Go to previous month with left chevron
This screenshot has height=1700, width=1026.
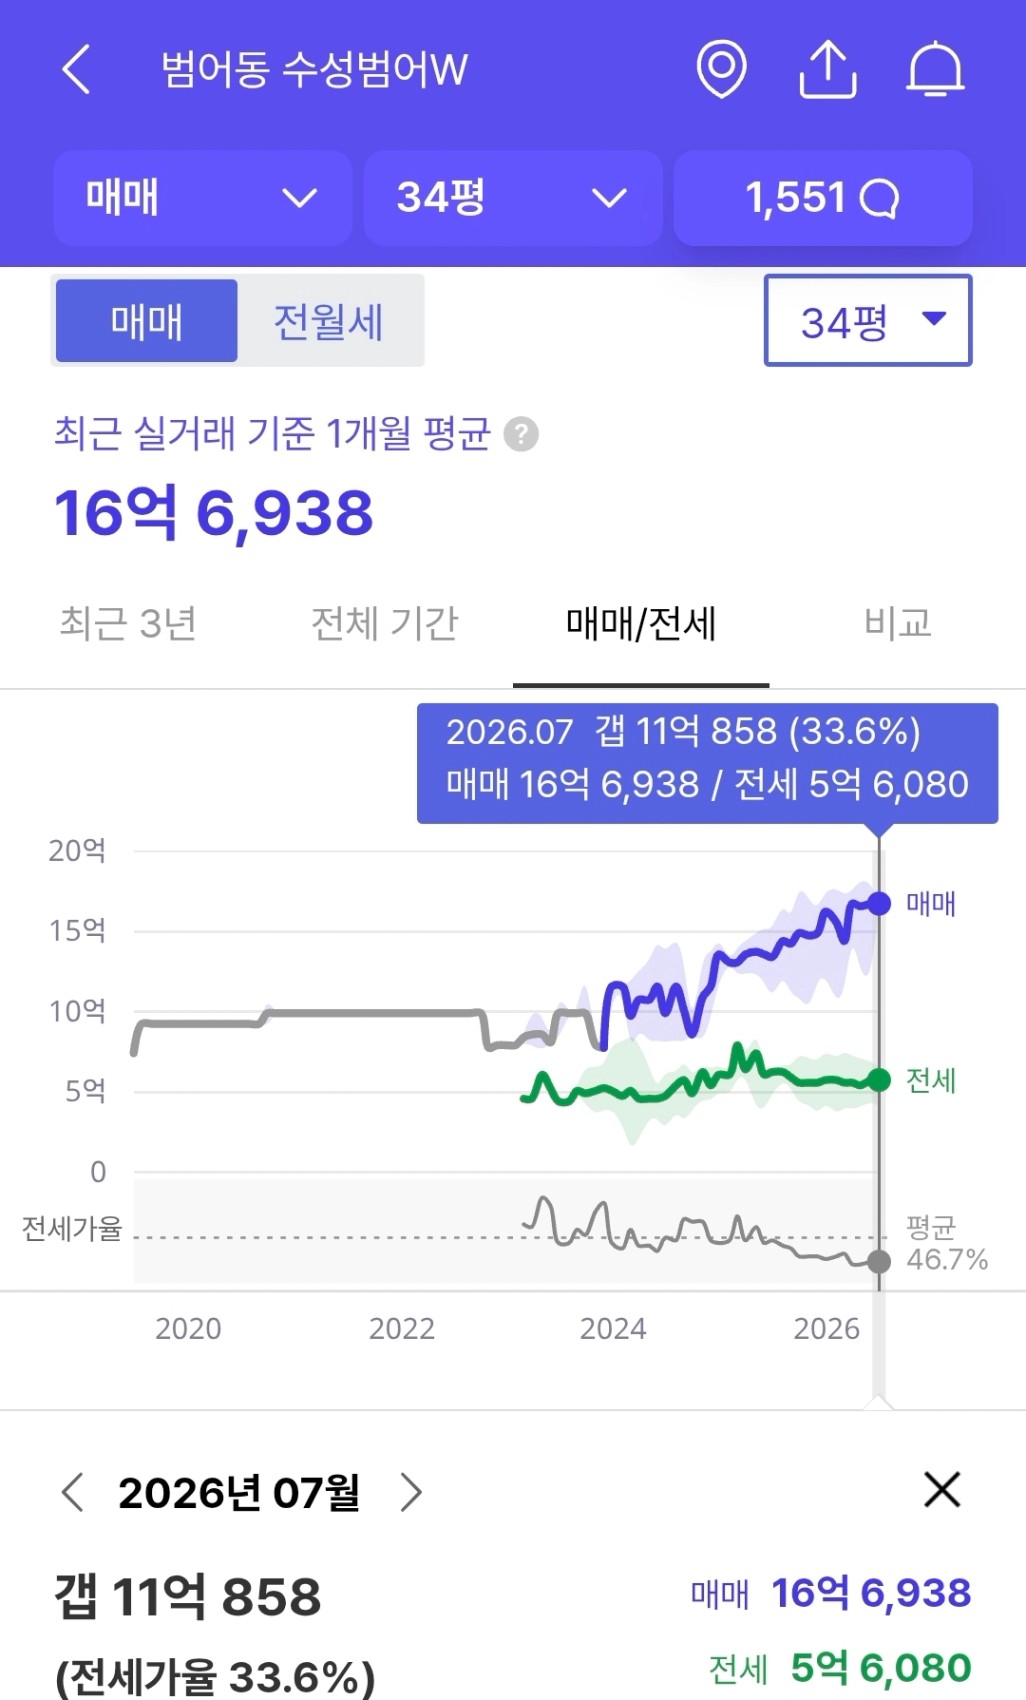point(73,1492)
